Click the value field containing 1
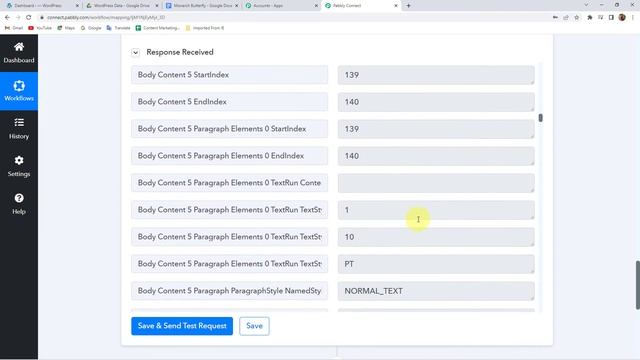 click(436, 210)
